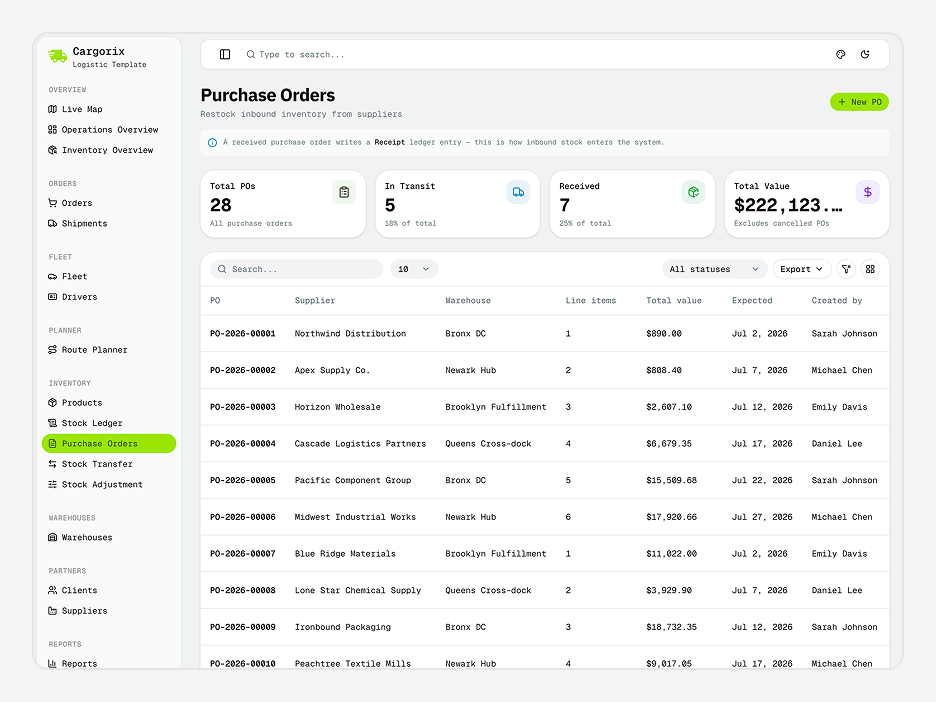Go to Operations Overview
936x702 pixels.
tap(109, 130)
